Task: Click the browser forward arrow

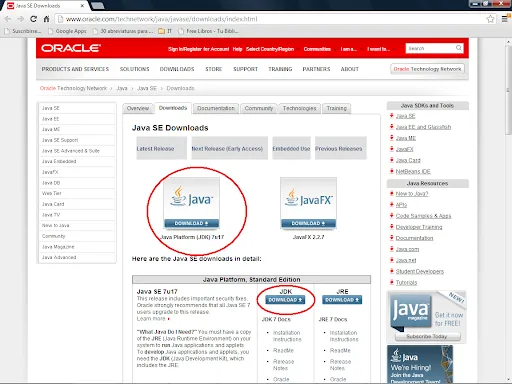Action: pos(21,19)
